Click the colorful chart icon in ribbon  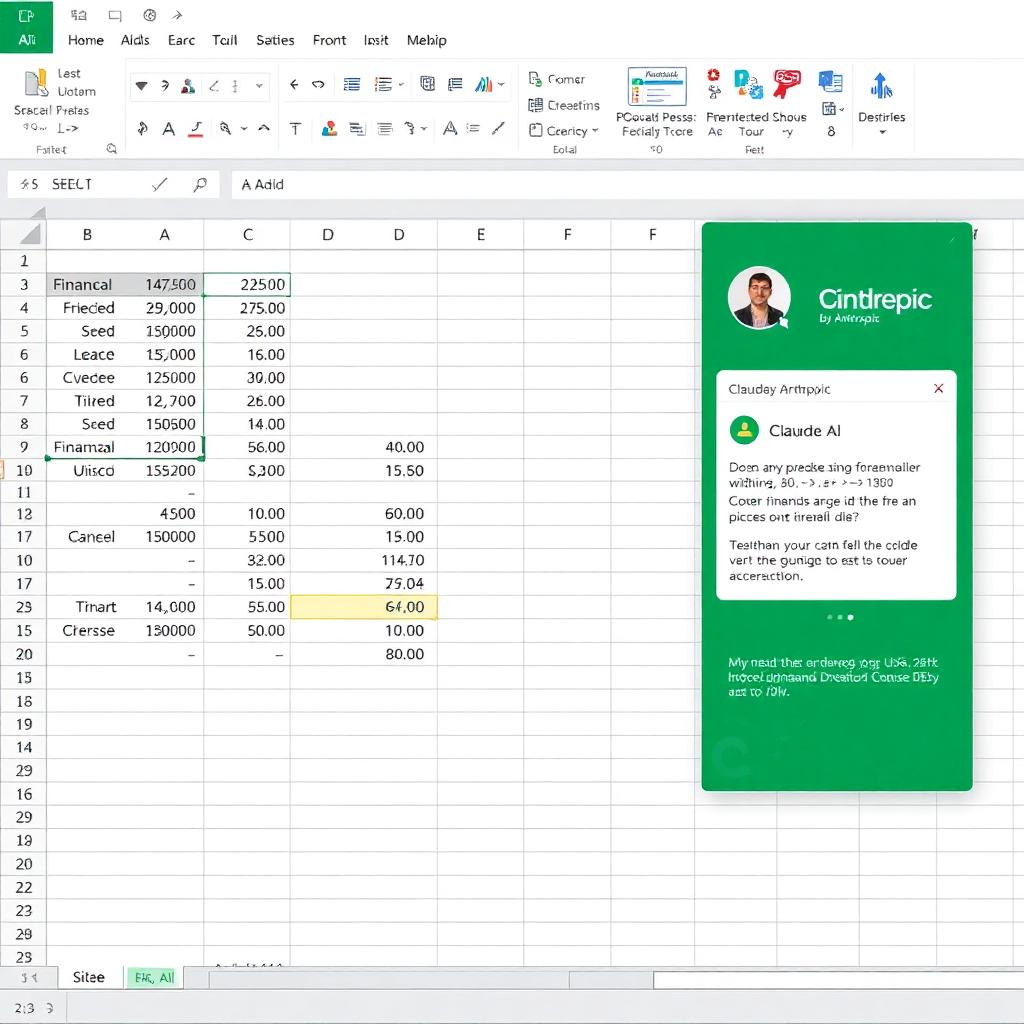(x=484, y=85)
